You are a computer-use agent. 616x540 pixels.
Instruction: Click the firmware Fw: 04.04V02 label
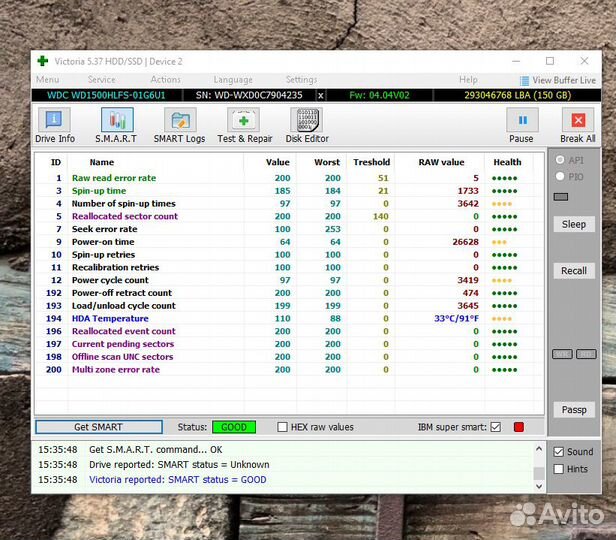[x=379, y=95]
